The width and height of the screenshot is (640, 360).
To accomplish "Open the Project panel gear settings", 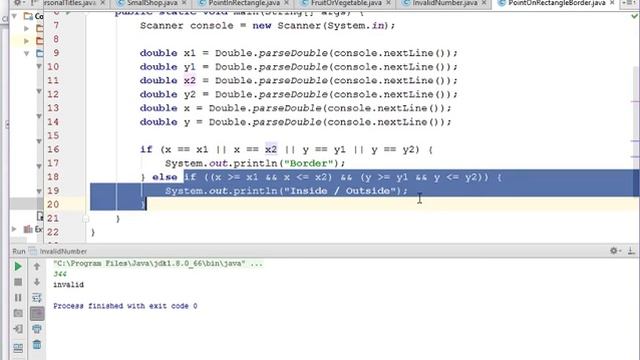I will click(19, 3).
